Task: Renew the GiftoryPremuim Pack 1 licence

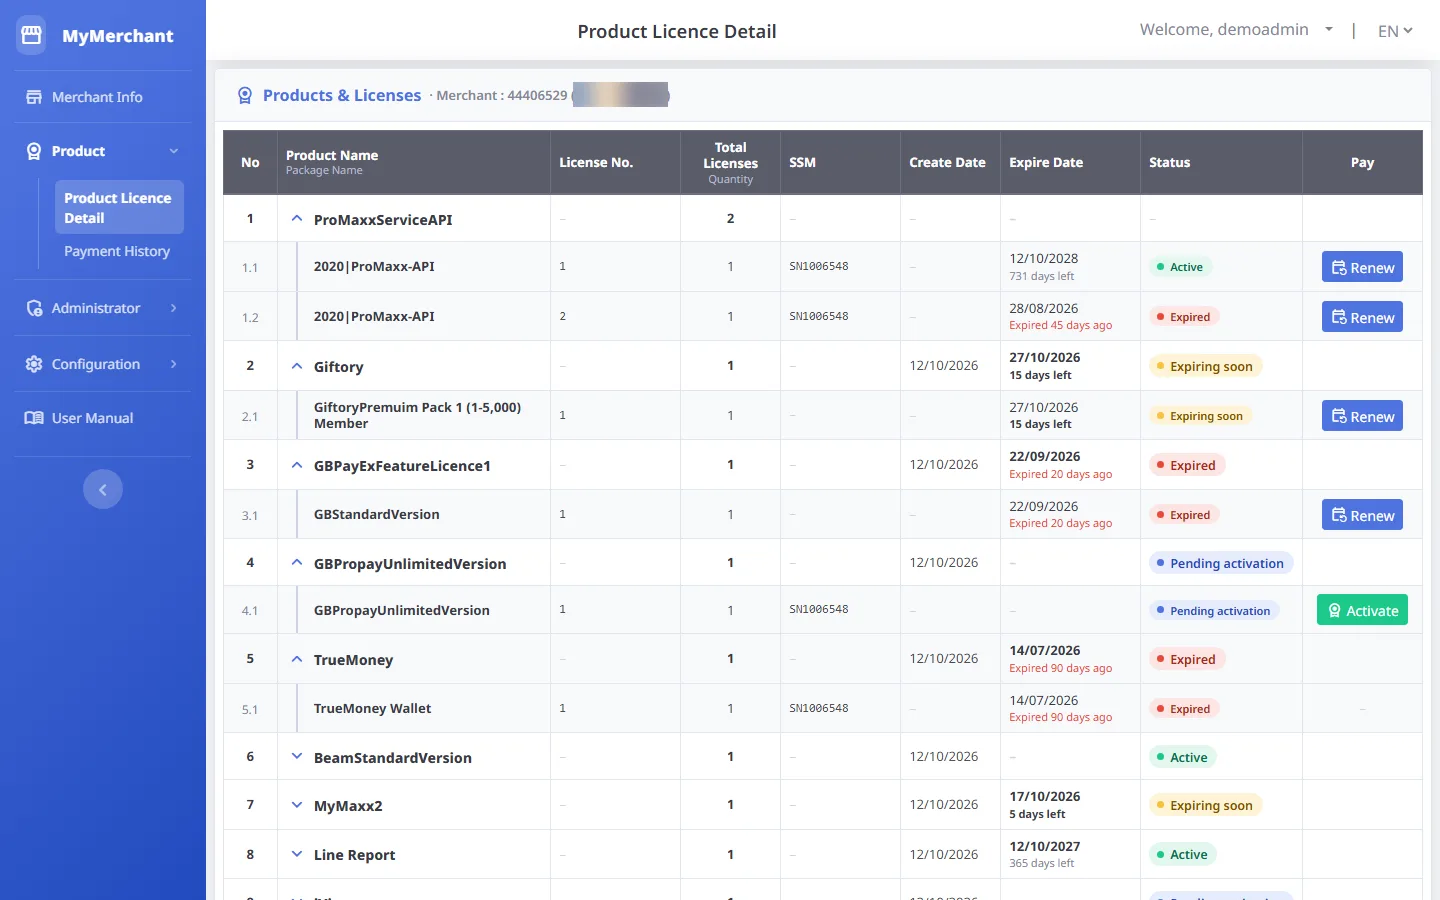Action: coord(1362,416)
